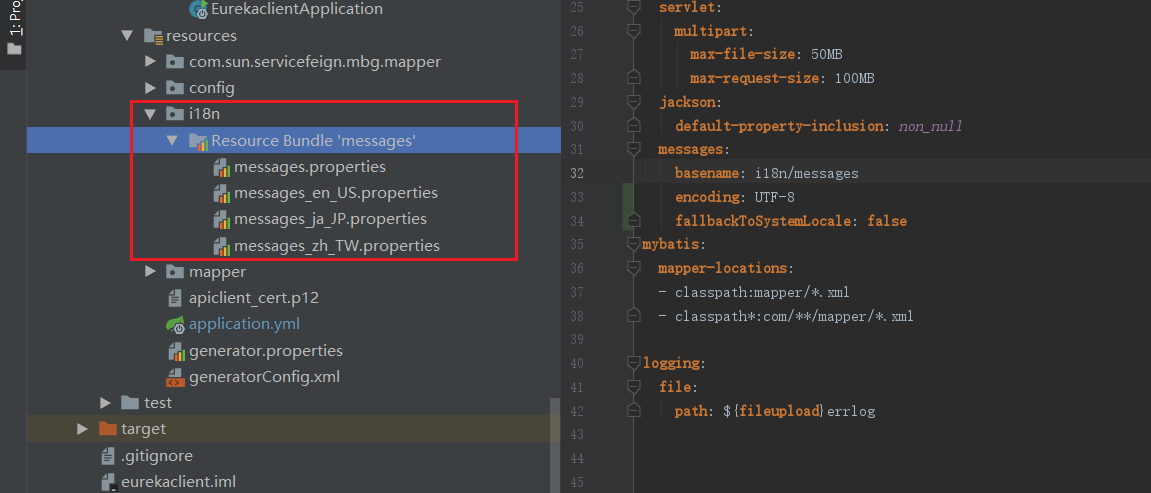This screenshot has height=493, width=1151.
Task: Fold the jackson block on line 29
Action: click(634, 102)
